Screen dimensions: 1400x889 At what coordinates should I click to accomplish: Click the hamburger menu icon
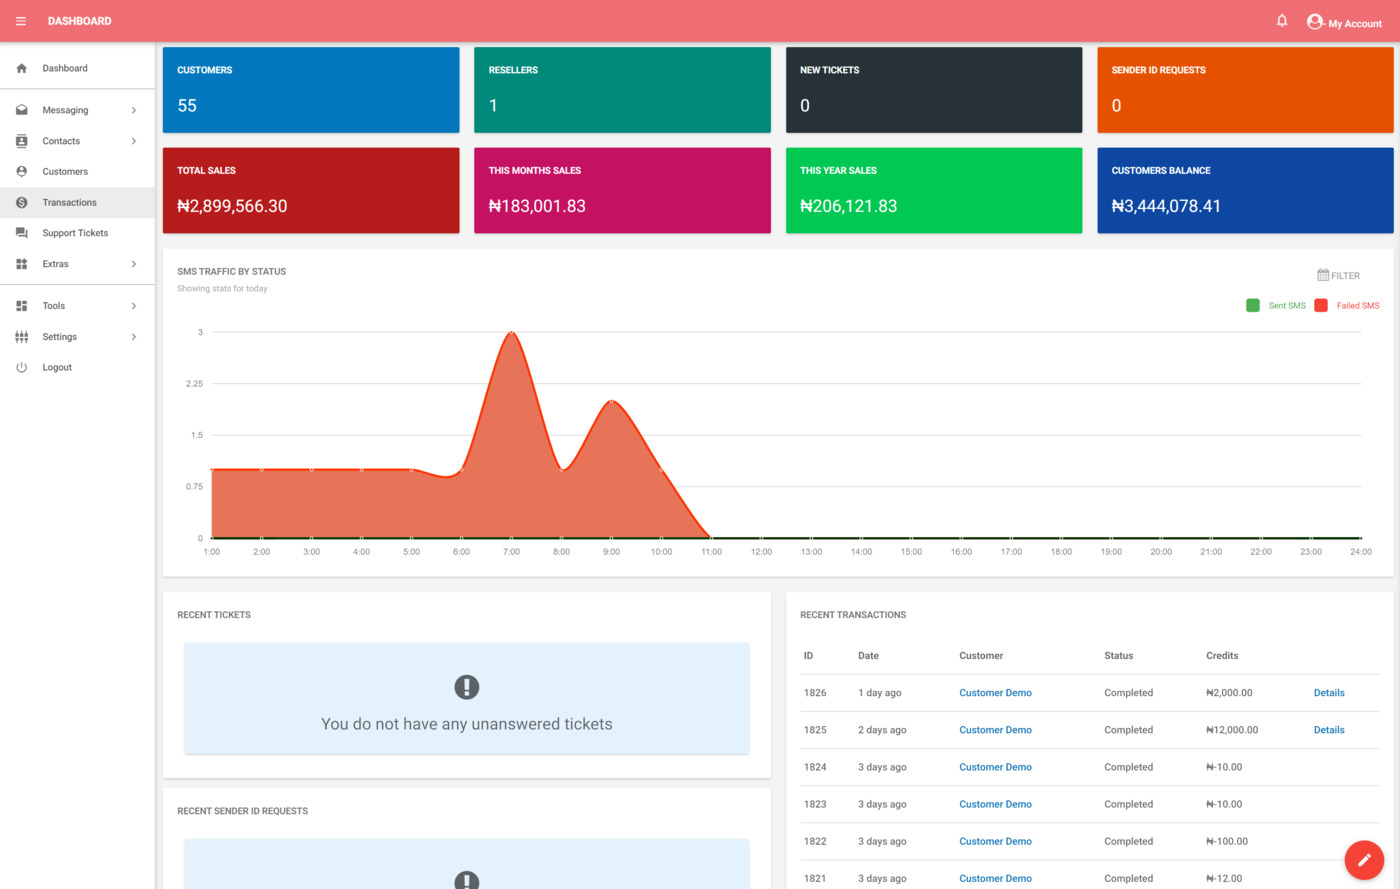pos(21,21)
